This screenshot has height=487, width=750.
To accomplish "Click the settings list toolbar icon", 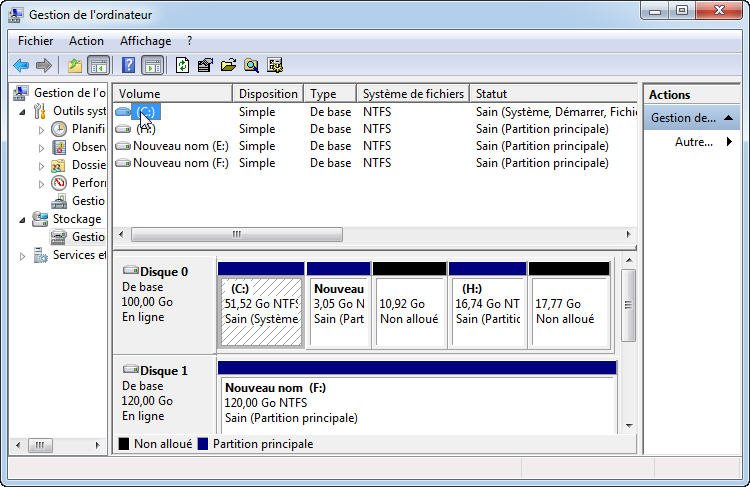I will point(275,65).
